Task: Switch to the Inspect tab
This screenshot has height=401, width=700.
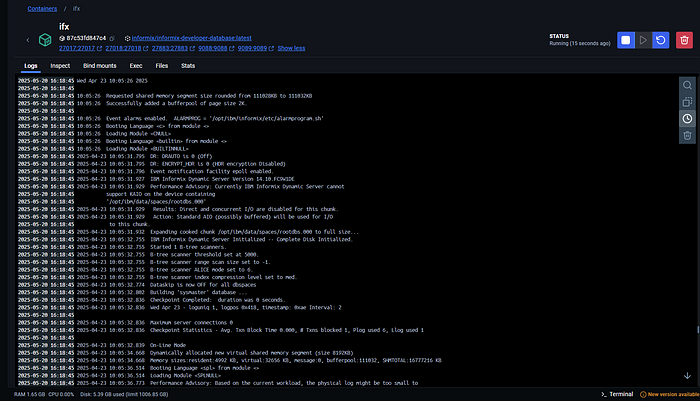Action: [x=60, y=66]
